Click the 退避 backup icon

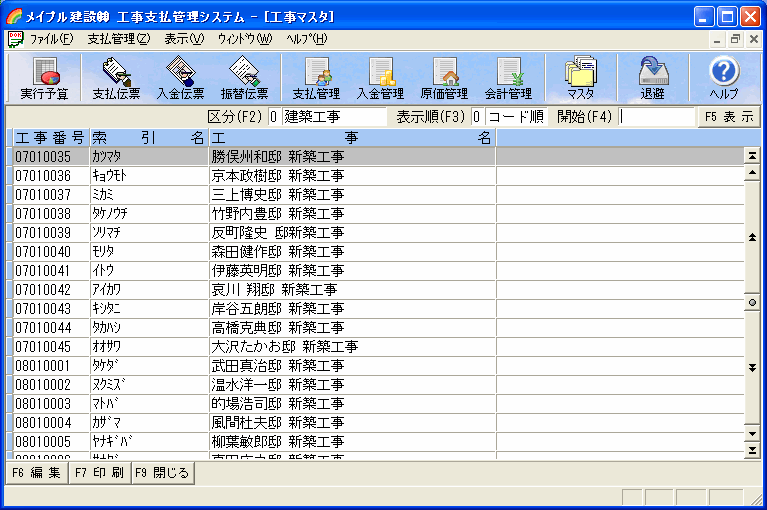(652, 78)
